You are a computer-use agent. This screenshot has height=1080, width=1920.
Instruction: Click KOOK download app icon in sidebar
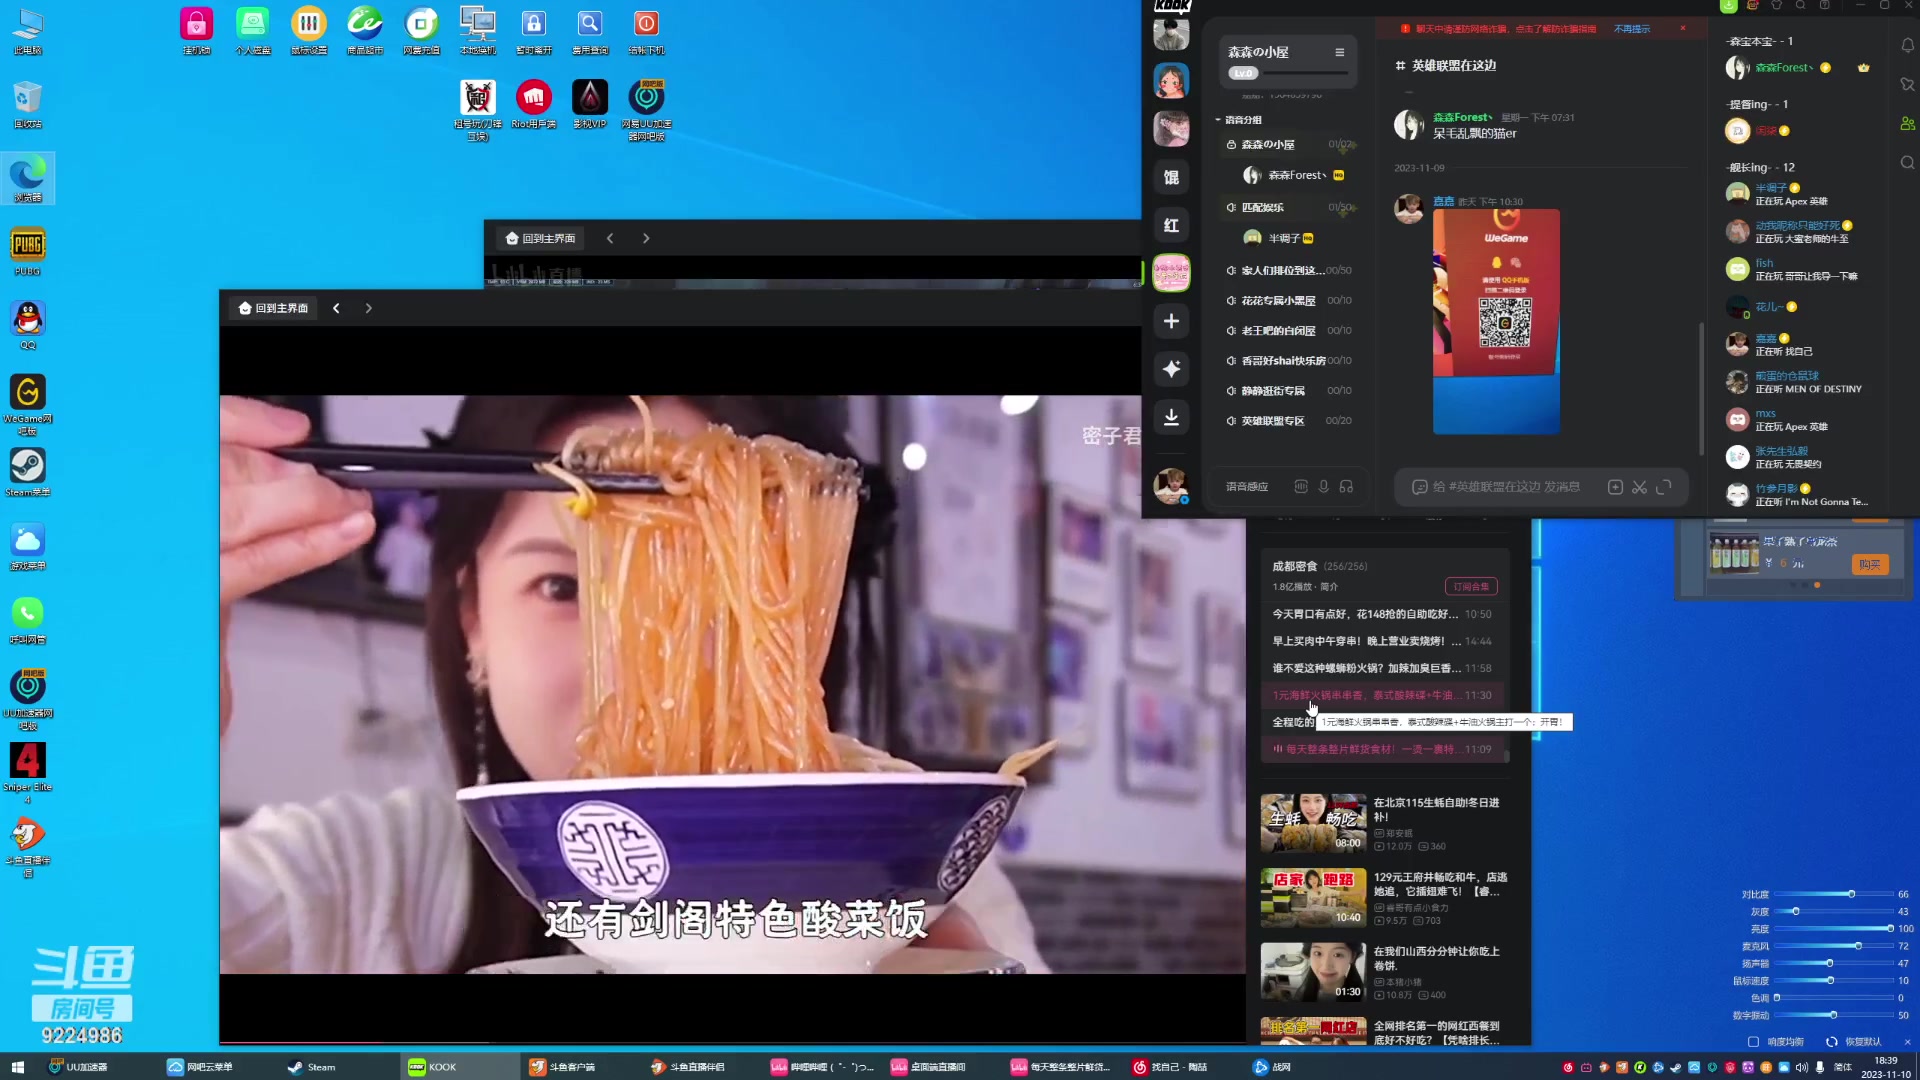tap(1171, 417)
